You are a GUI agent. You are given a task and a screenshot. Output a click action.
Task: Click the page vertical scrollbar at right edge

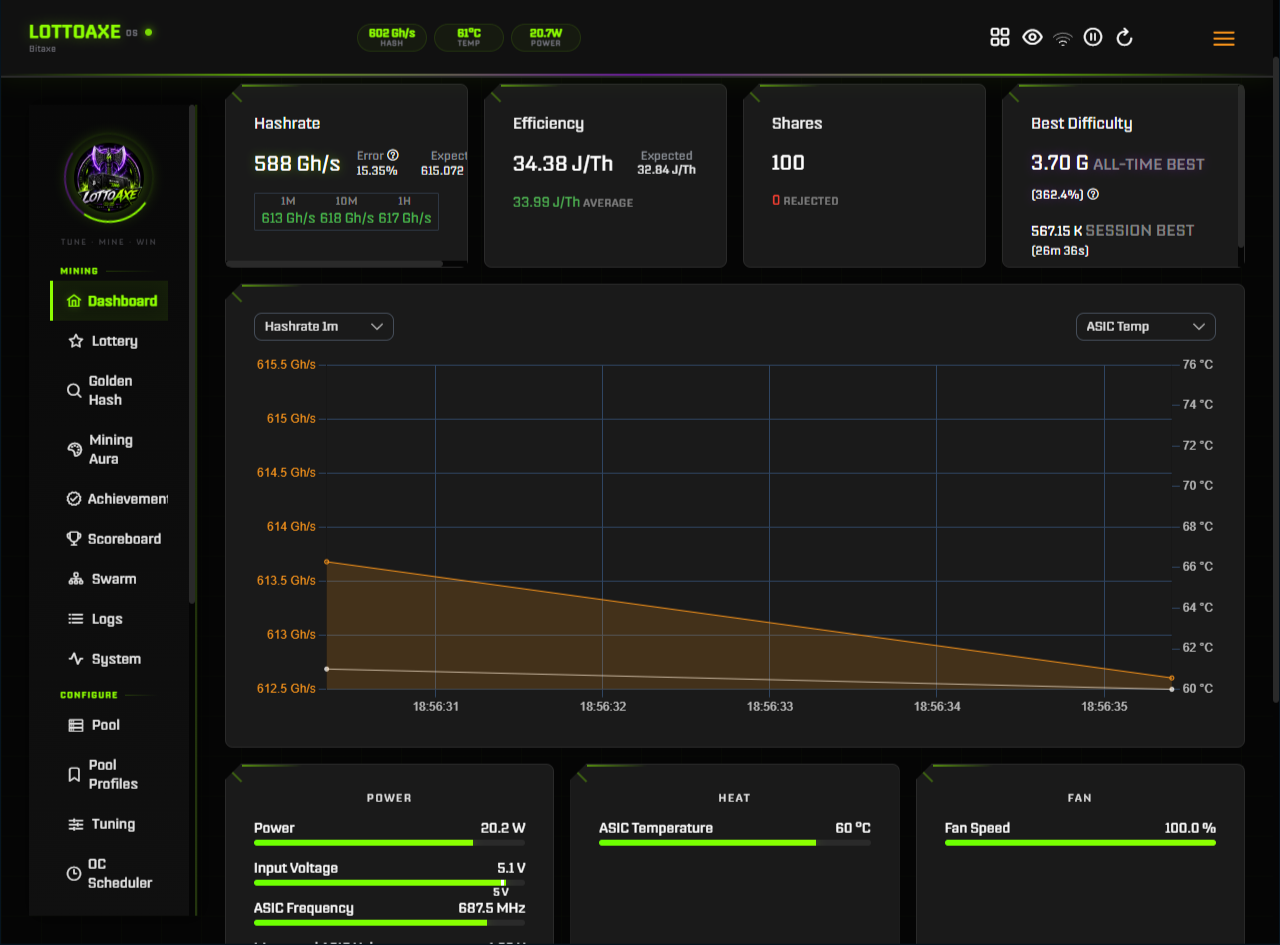1275,378
